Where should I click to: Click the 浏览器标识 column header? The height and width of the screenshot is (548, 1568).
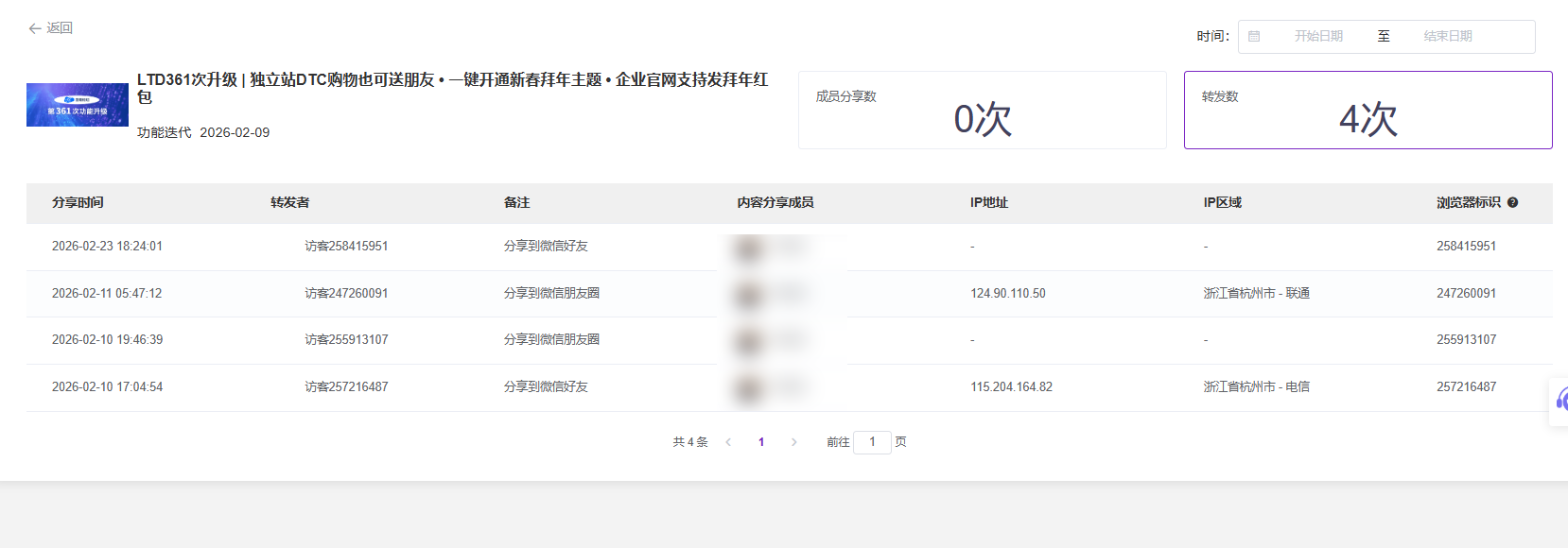(x=1468, y=202)
